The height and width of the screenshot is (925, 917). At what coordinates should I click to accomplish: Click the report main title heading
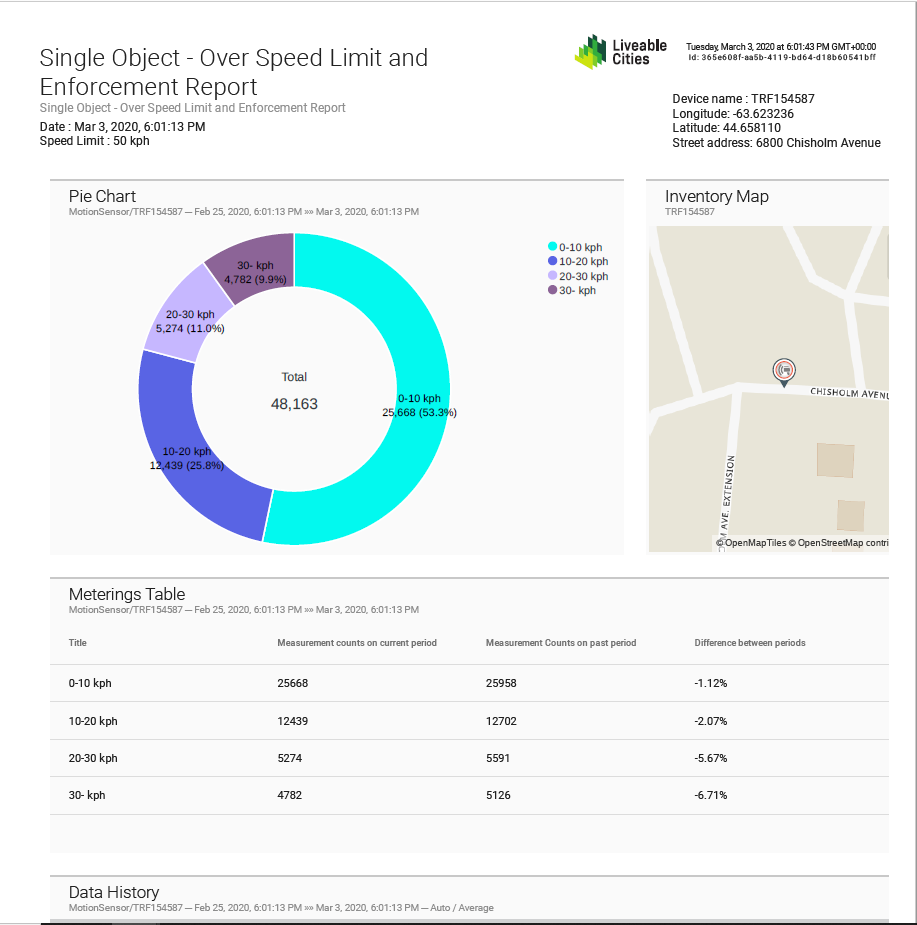point(234,72)
